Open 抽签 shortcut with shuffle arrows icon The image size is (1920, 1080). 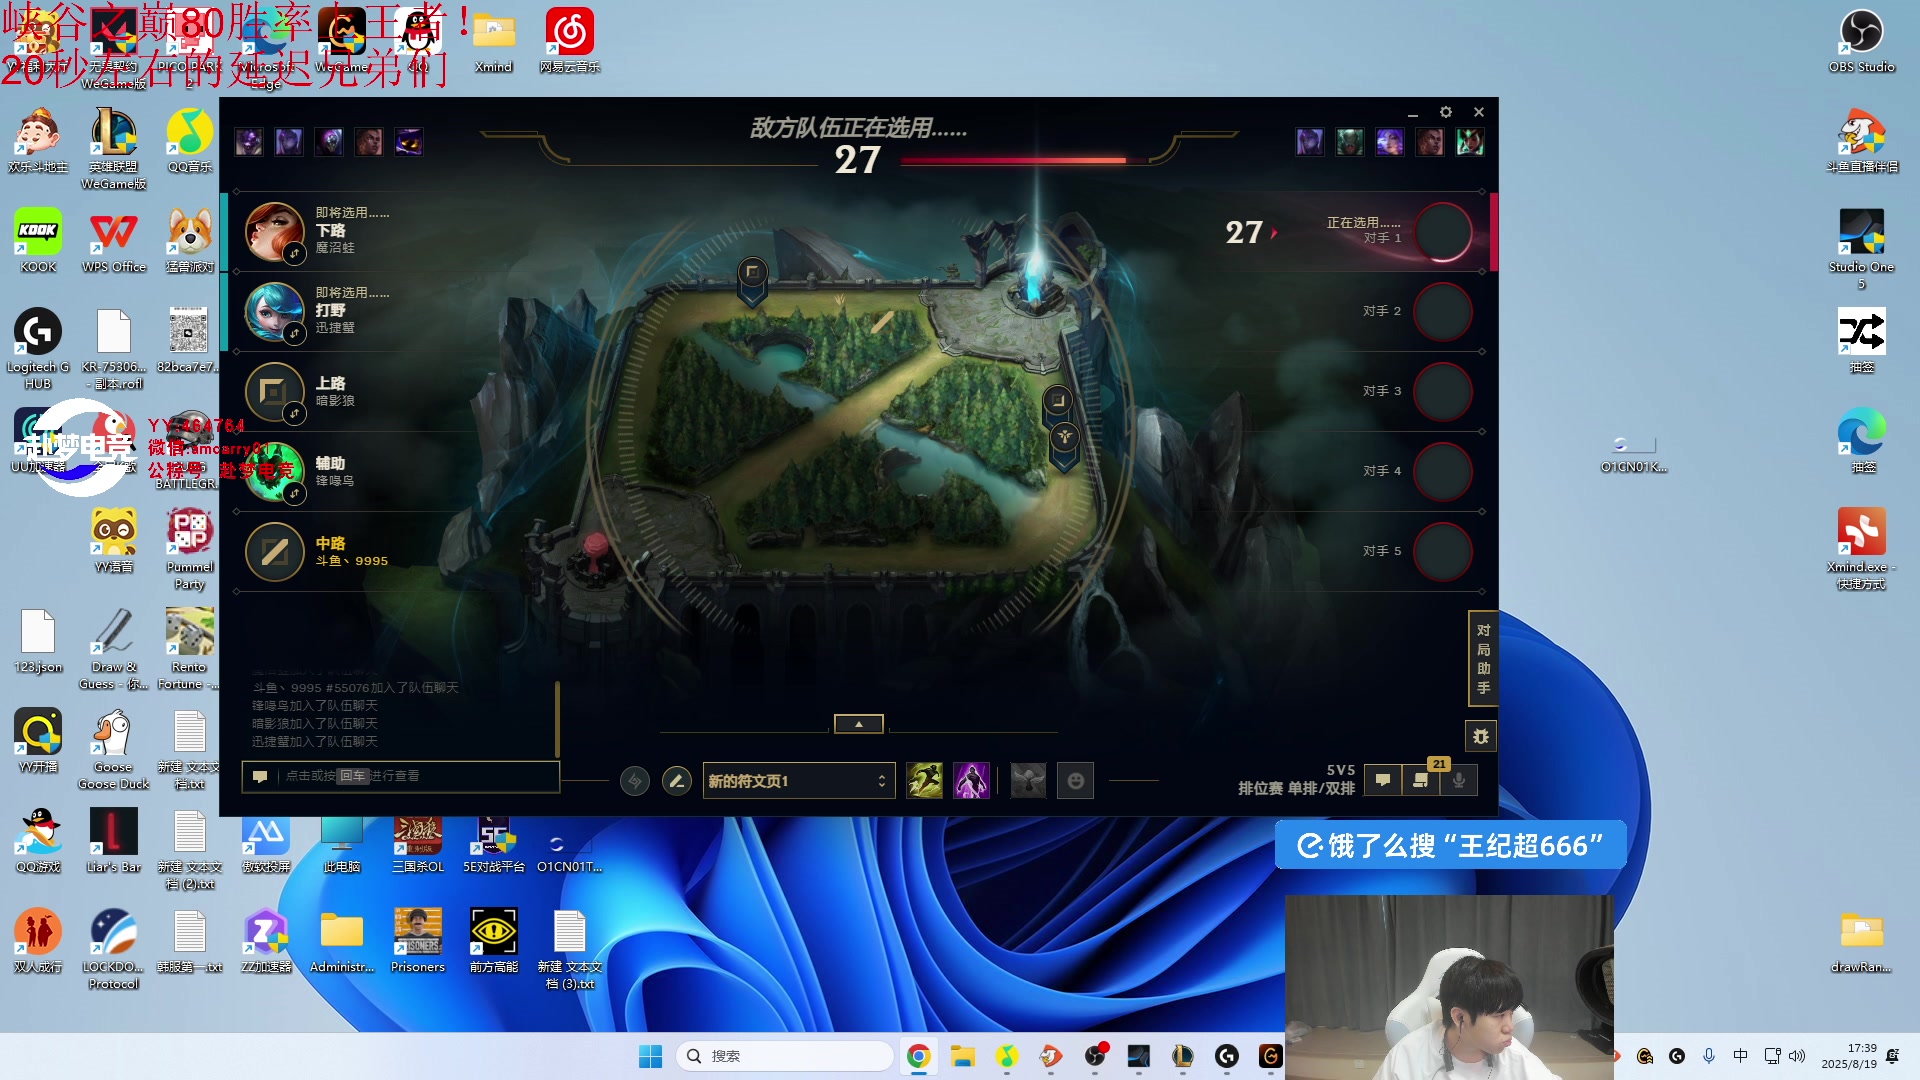tap(1861, 341)
